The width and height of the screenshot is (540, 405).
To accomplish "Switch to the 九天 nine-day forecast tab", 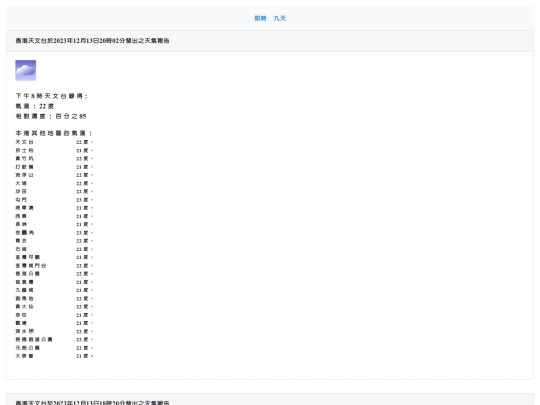I will point(280,18).
